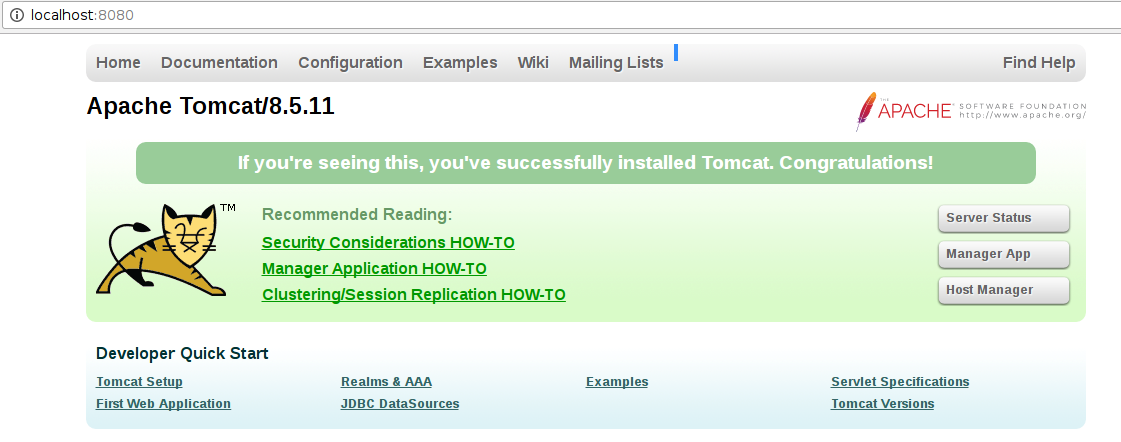Click the Recommended Reading heading
Viewport: 1121px width, 442px height.
click(x=357, y=215)
